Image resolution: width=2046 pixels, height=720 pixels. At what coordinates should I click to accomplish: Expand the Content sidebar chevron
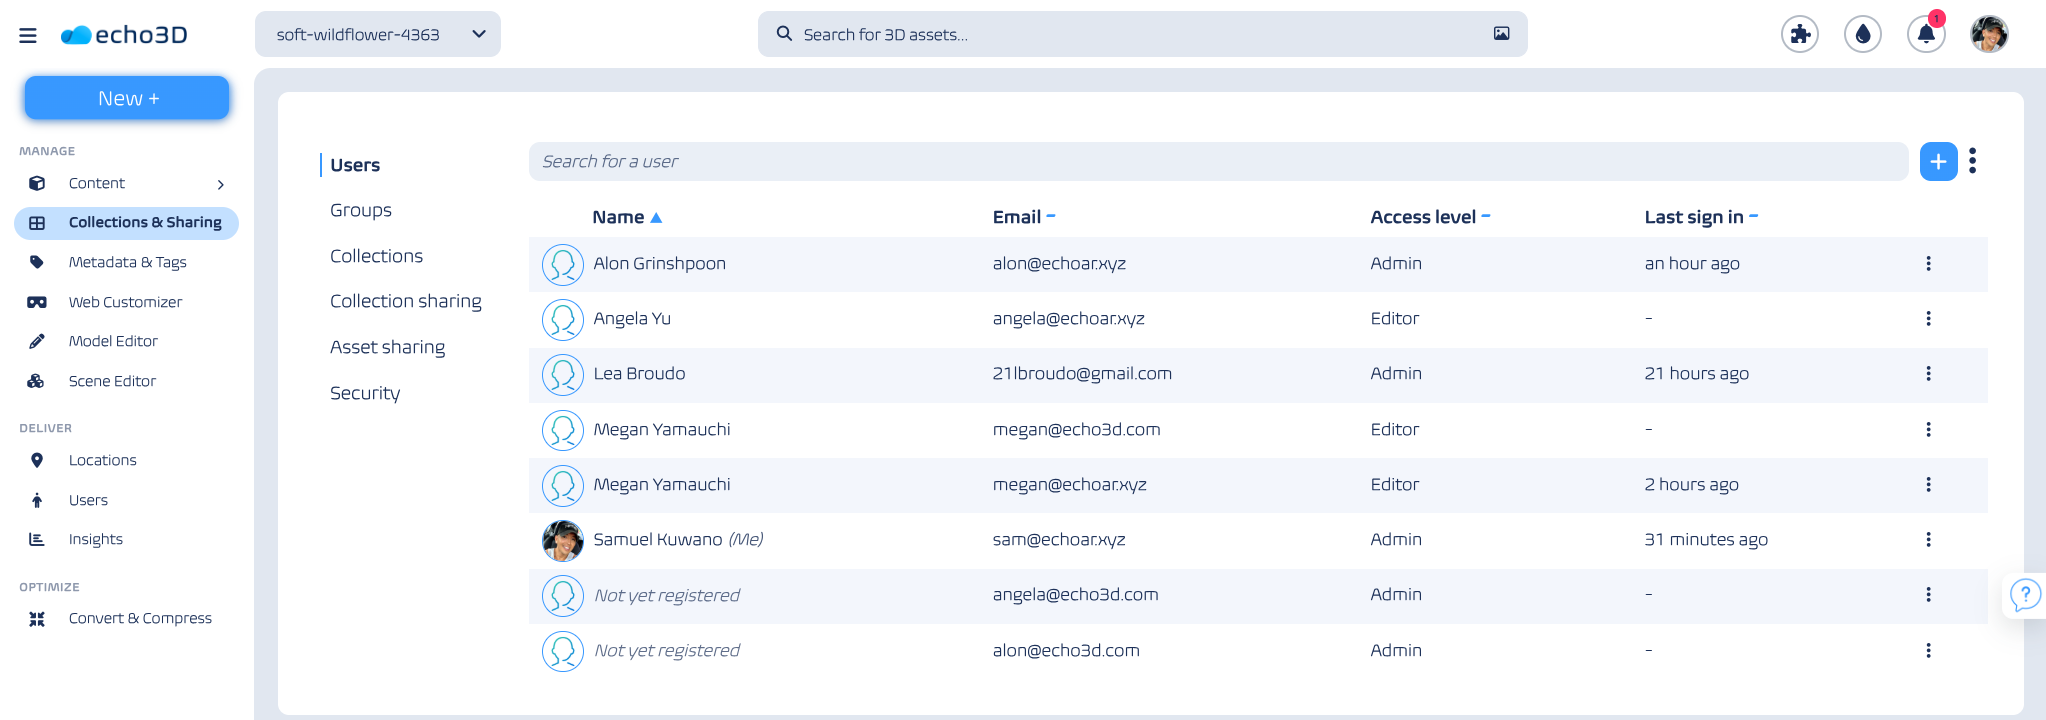point(221,184)
